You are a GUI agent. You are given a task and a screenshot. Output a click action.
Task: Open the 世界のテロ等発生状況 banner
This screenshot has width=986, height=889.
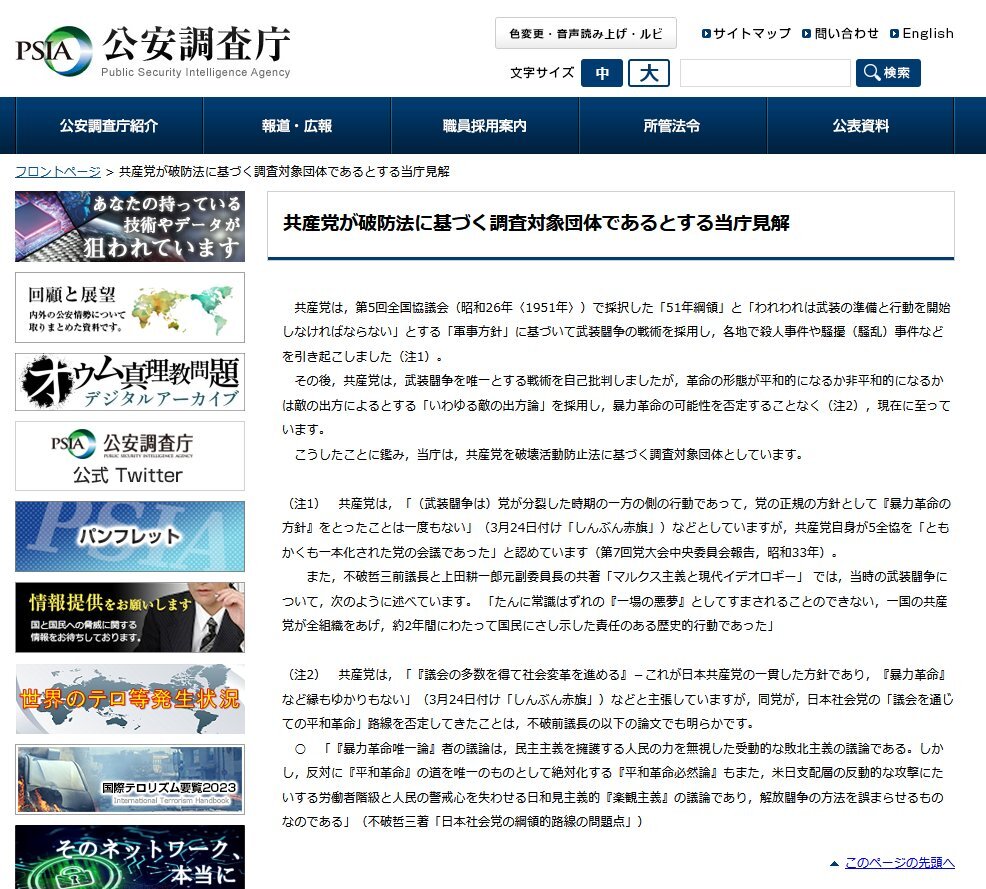(x=130, y=698)
